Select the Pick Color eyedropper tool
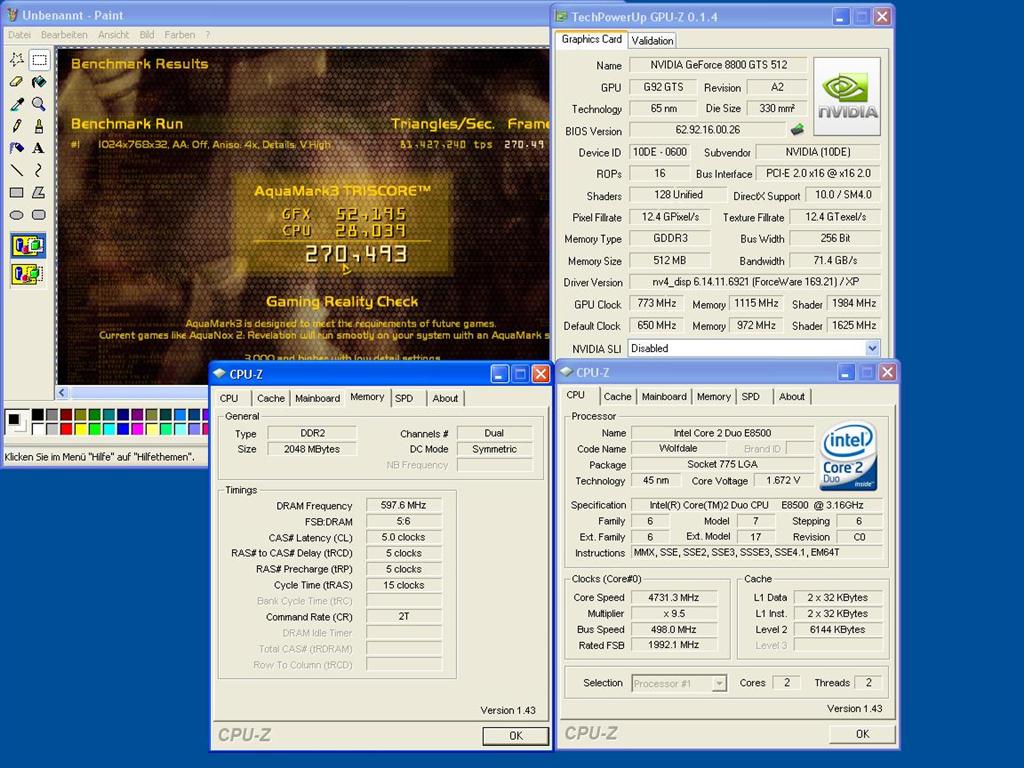The height and width of the screenshot is (768, 1024). click(x=17, y=104)
